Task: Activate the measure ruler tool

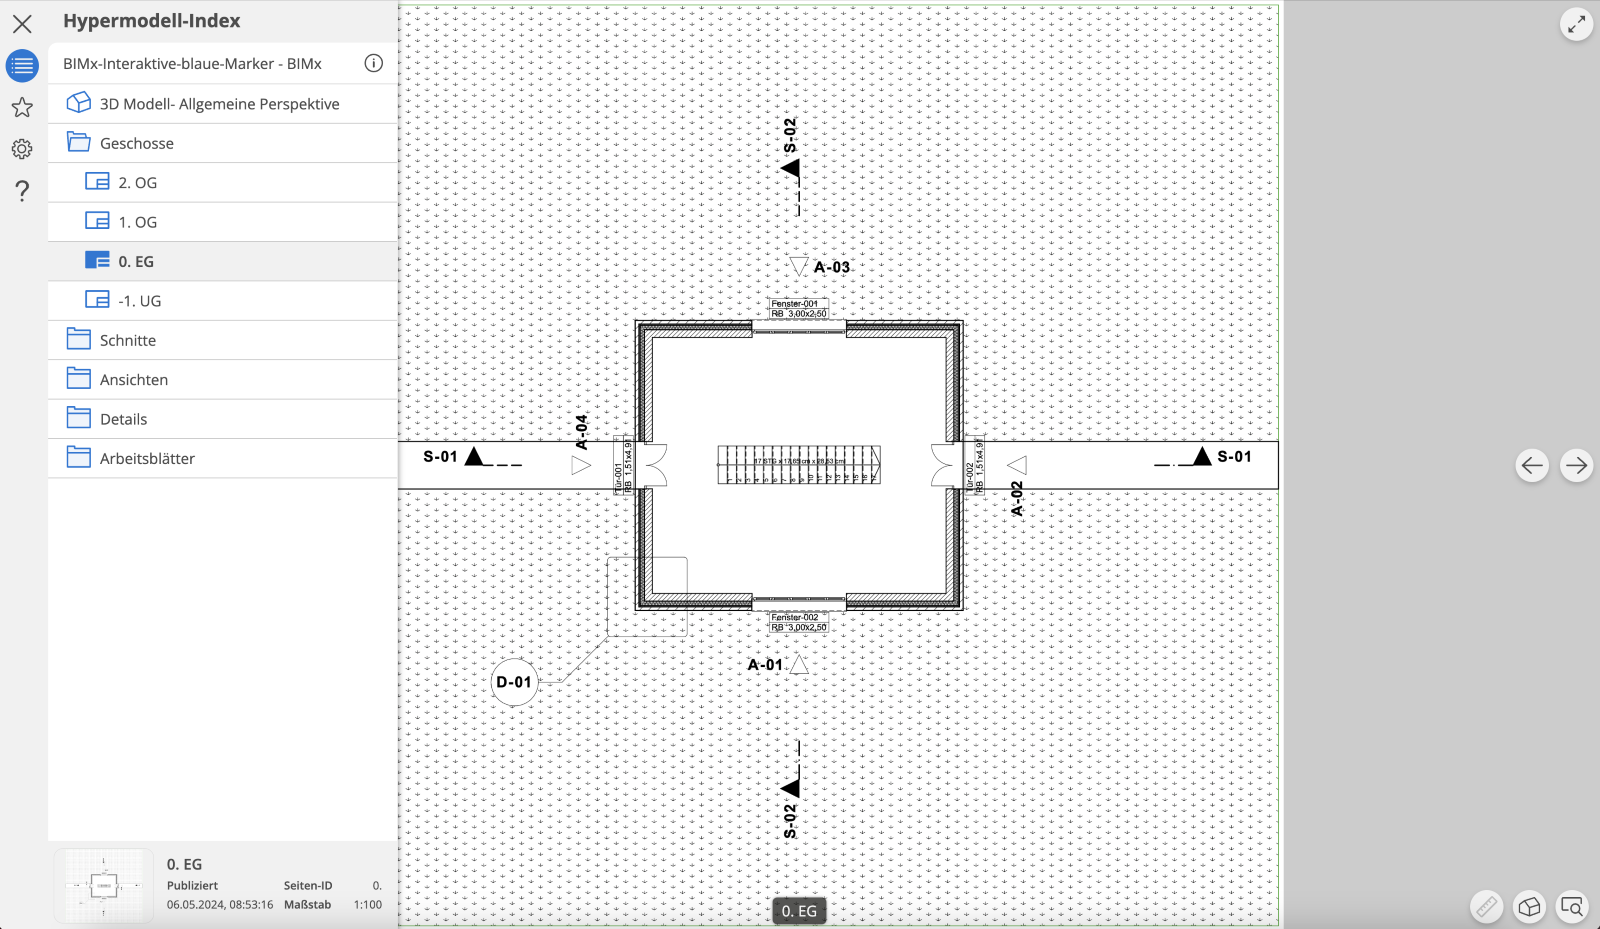Action: point(1486,907)
